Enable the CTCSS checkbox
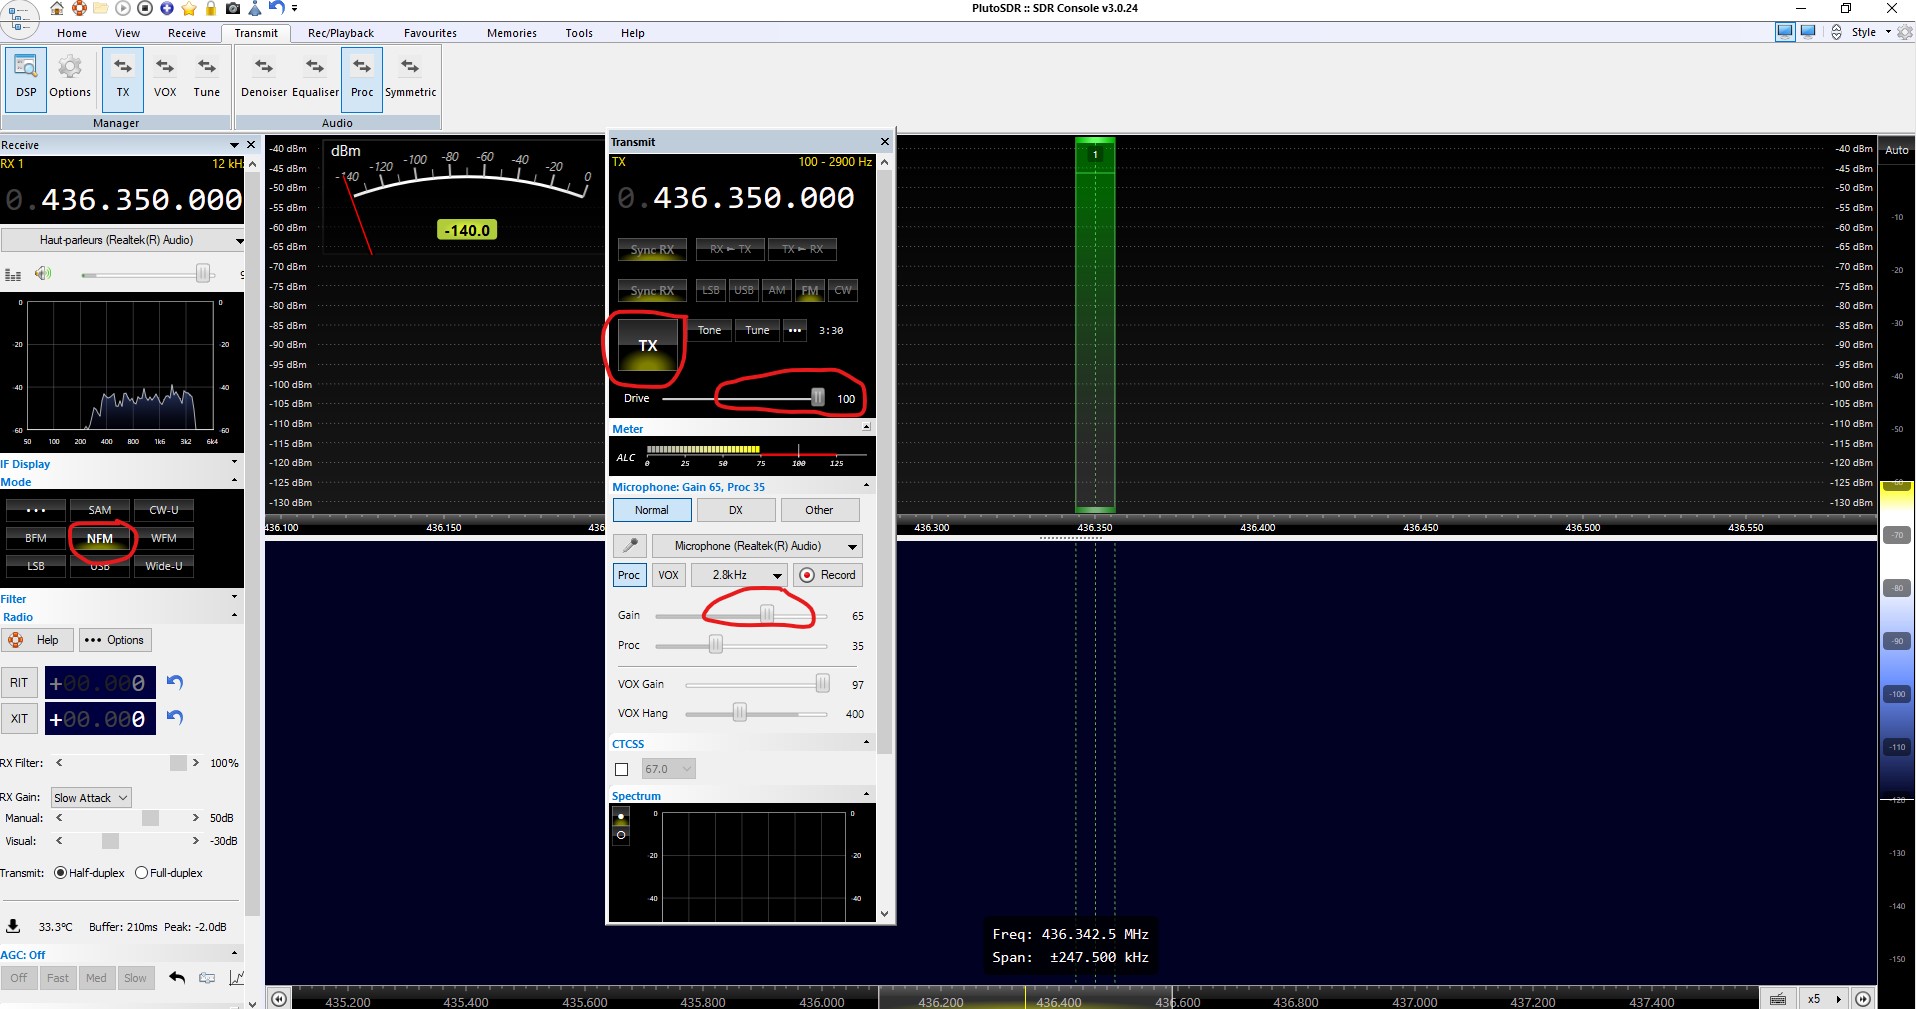This screenshot has height=1009, width=1916. point(621,769)
